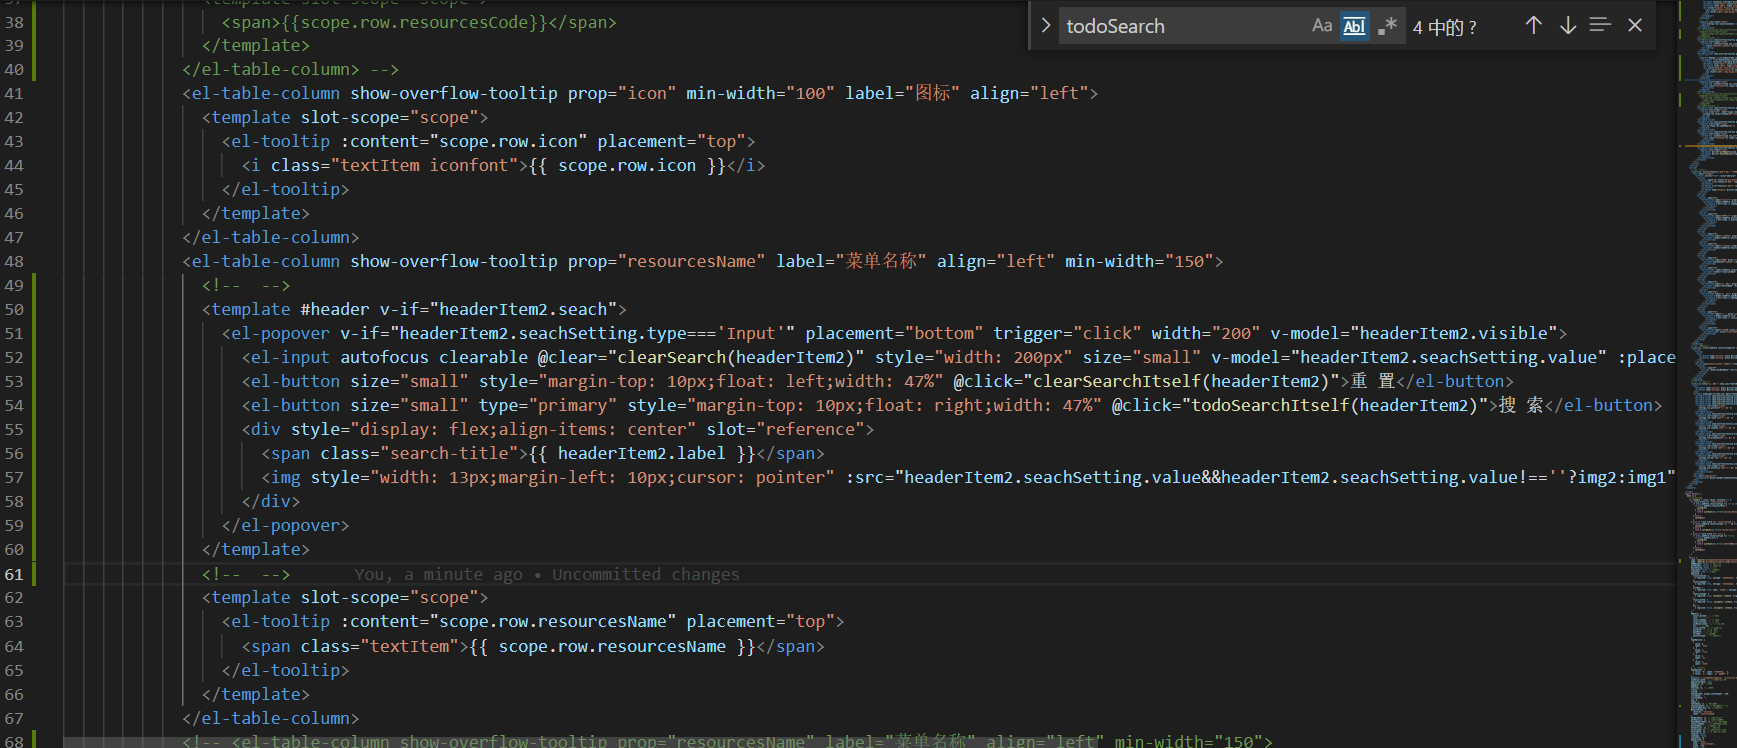Jump to the next find match
Image resolution: width=1737 pixels, height=748 pixels.
[1568, 26]
